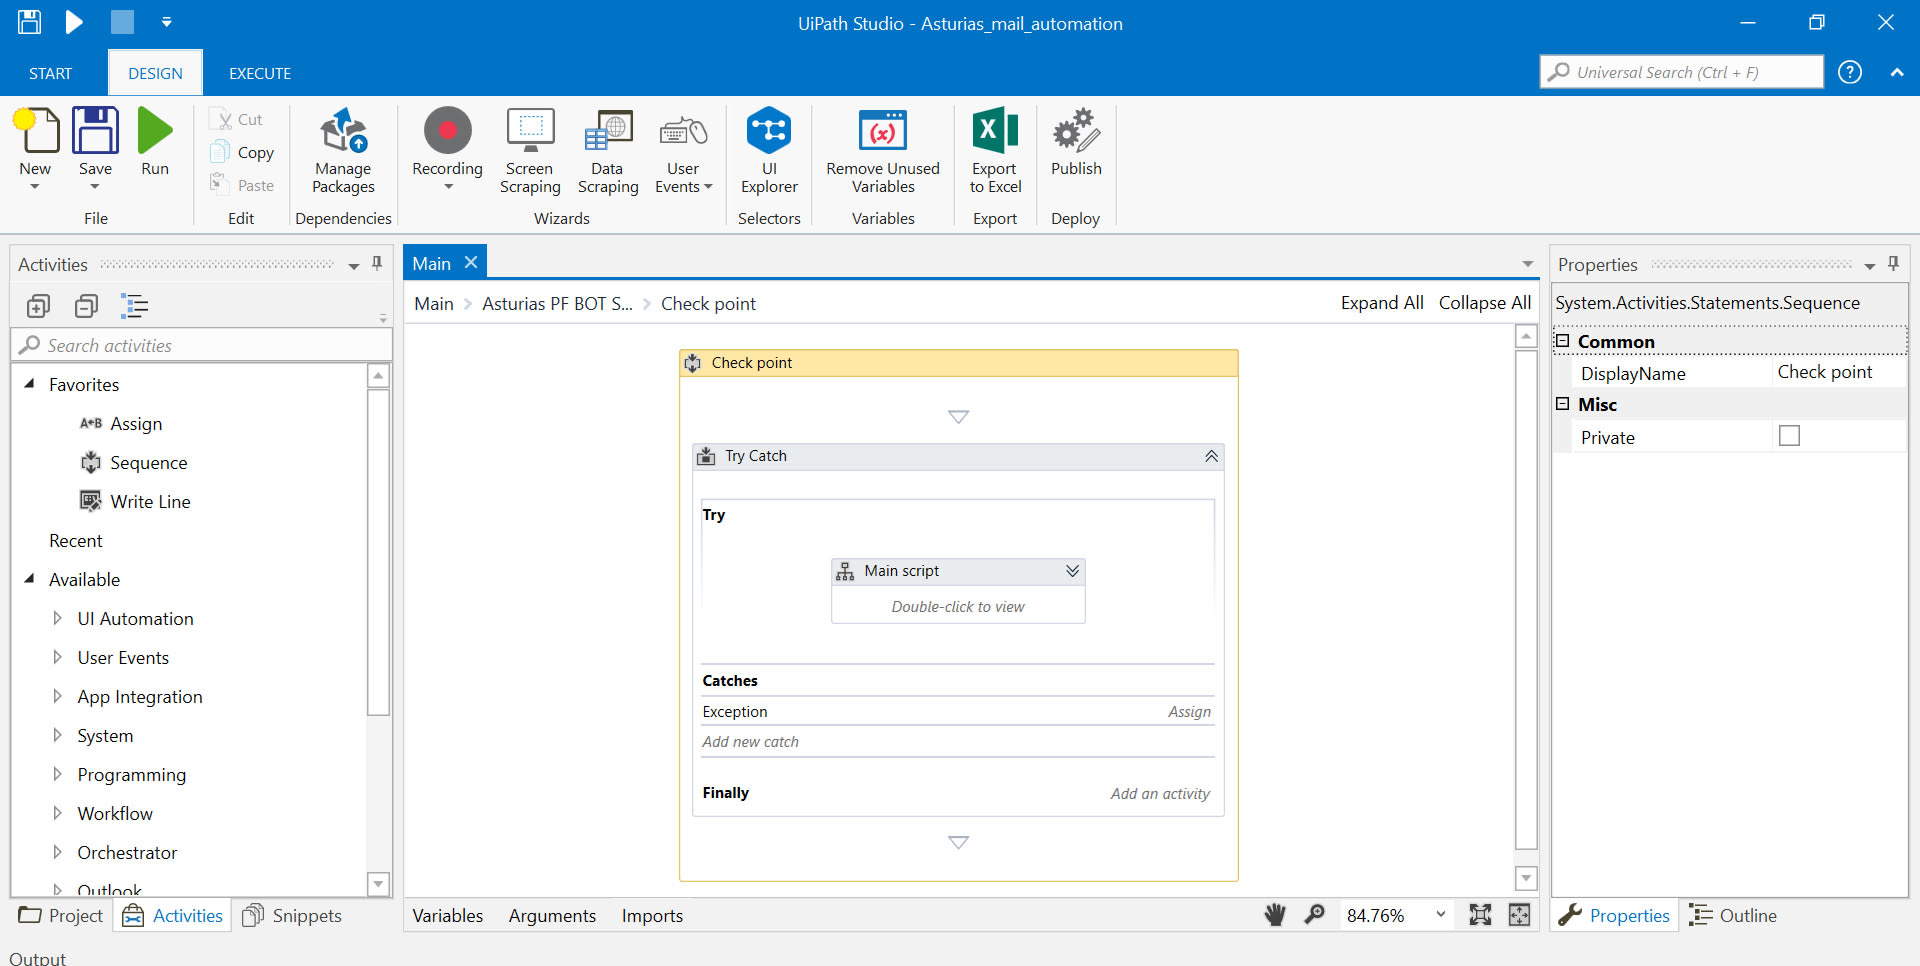Open Screen Scraping wizard
1920x966 pixels.
(x=530, y=150)
